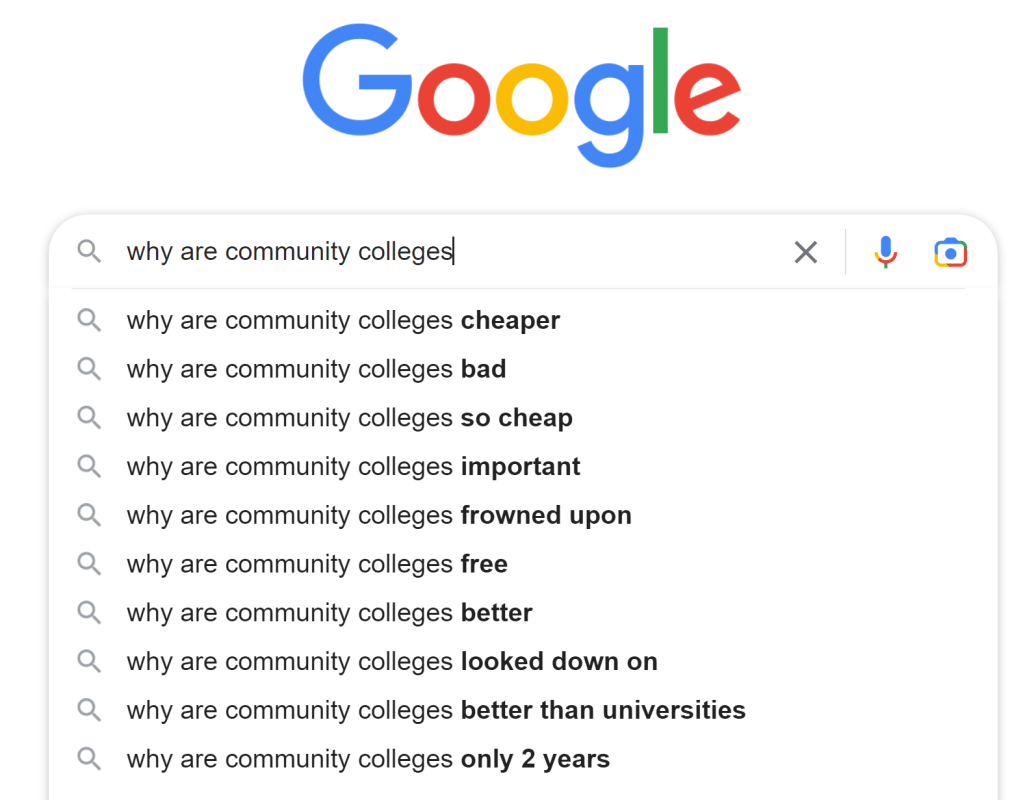Image resolution: width=1023 pixels, height=800 pixels.
Task: Select suggestion "why are community colleges free"
Action: coord(317,564)
